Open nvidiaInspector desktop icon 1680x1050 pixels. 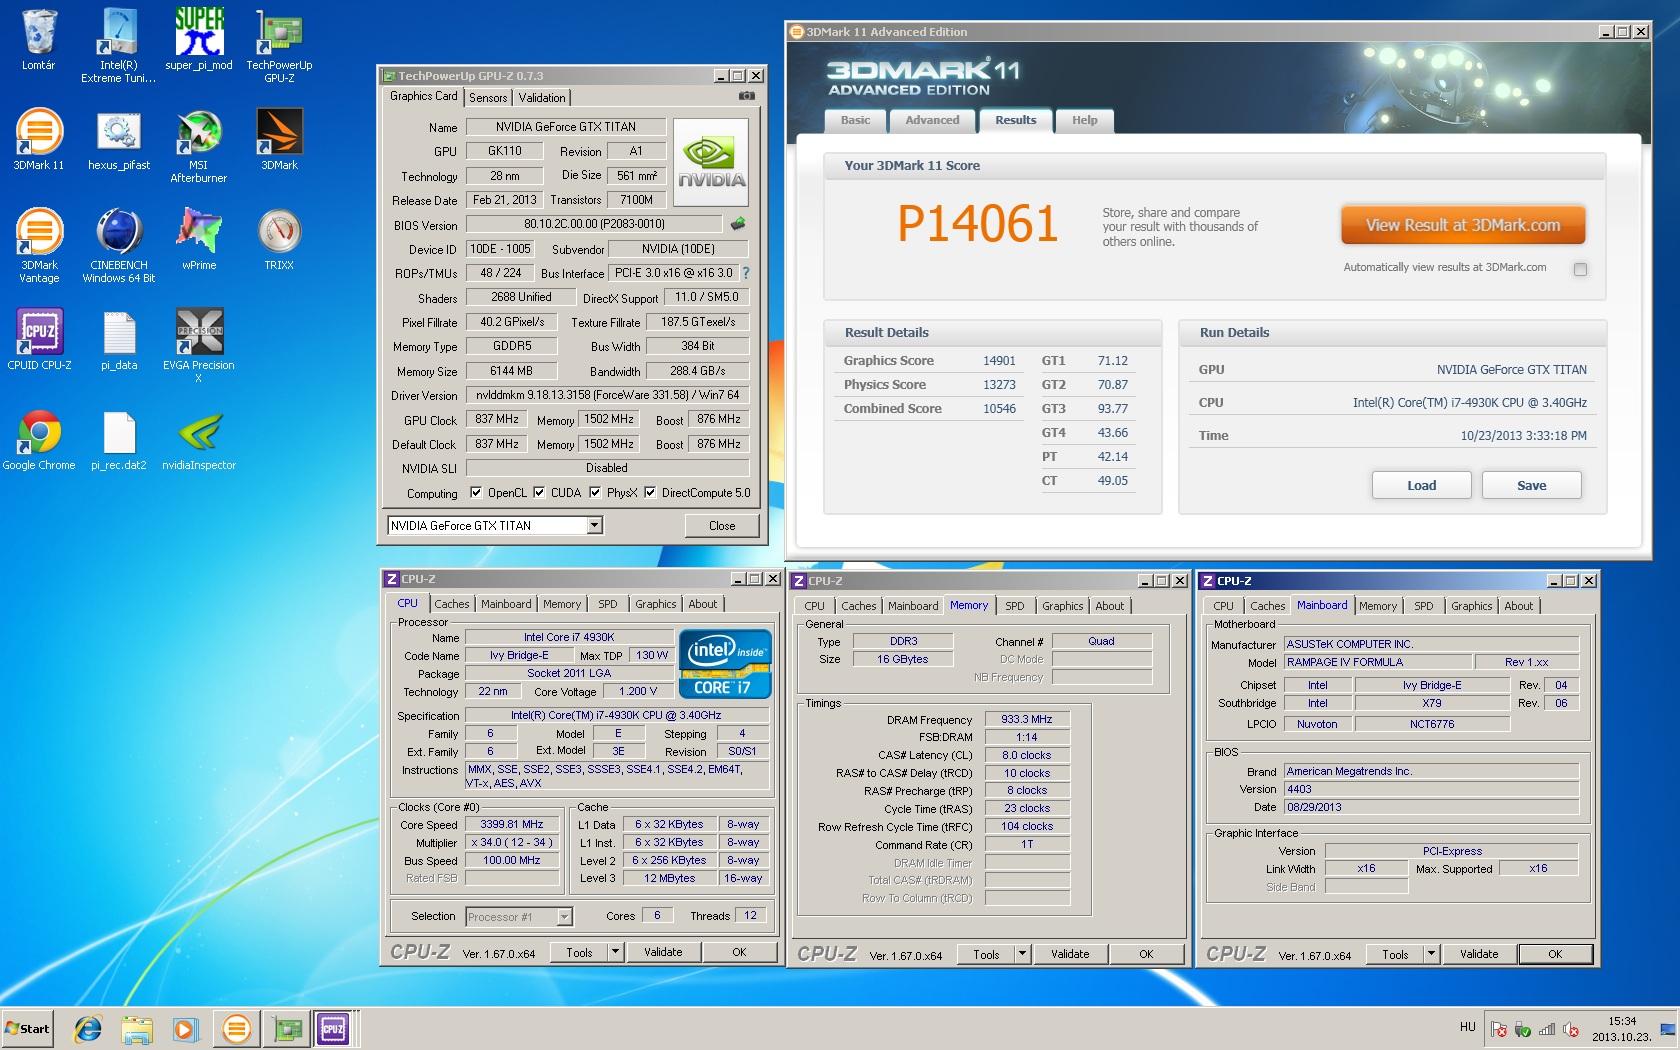[199, 439]
